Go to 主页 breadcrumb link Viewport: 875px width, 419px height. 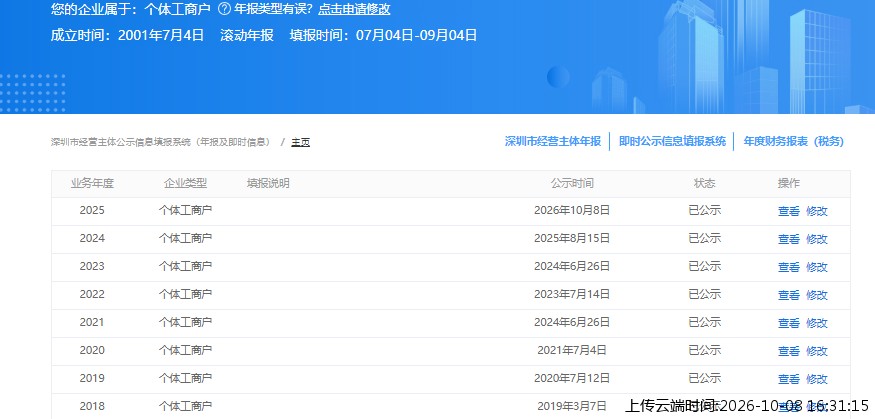(x=300, y=142)
